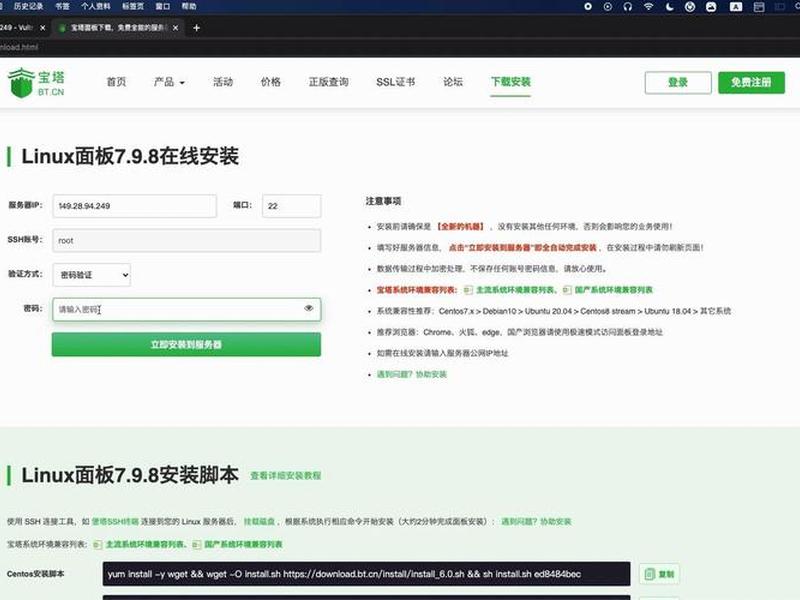Open macOS 书签 menu
The image size is (800, 600).
click(62, 7)
